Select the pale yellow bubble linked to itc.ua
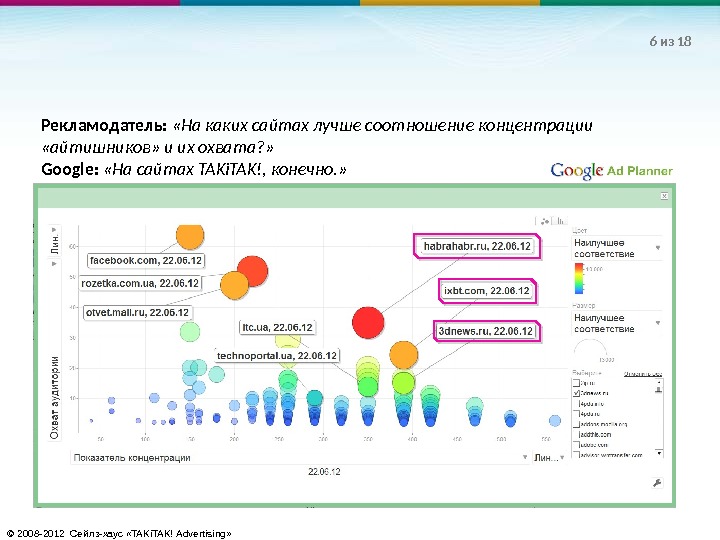Viewport: 720px width, 540px height. [x=288, y=341]
